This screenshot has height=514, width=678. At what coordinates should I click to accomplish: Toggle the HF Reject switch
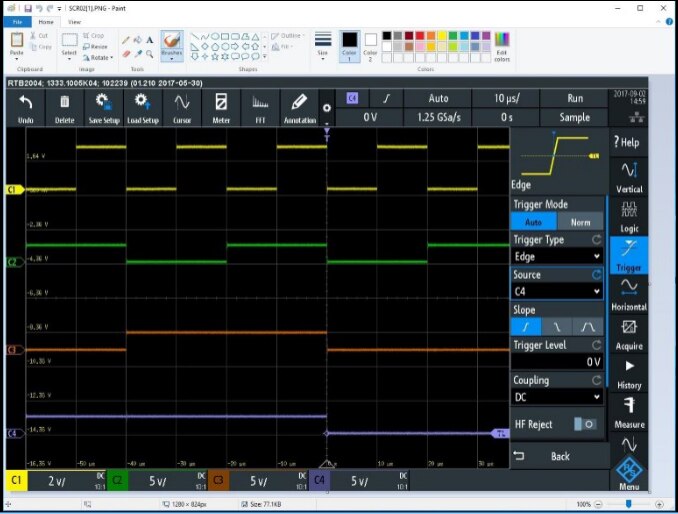(x=587, y=424)
